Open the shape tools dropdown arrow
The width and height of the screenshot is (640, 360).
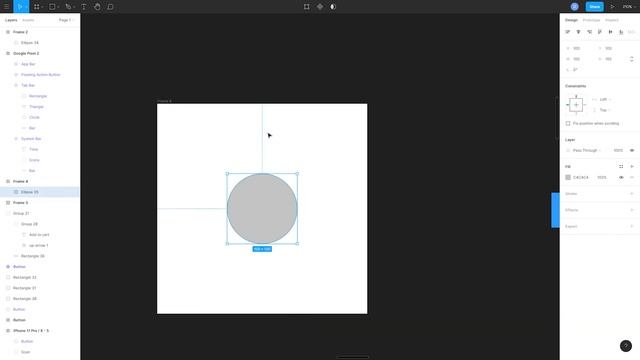[58, 7]
